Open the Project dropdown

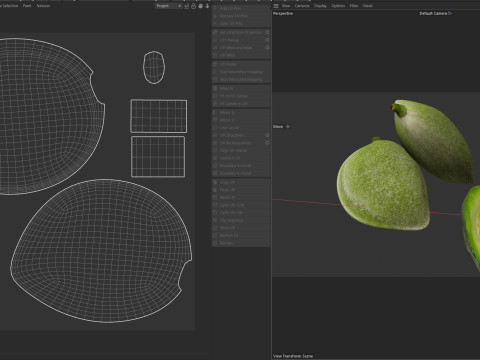168,6
